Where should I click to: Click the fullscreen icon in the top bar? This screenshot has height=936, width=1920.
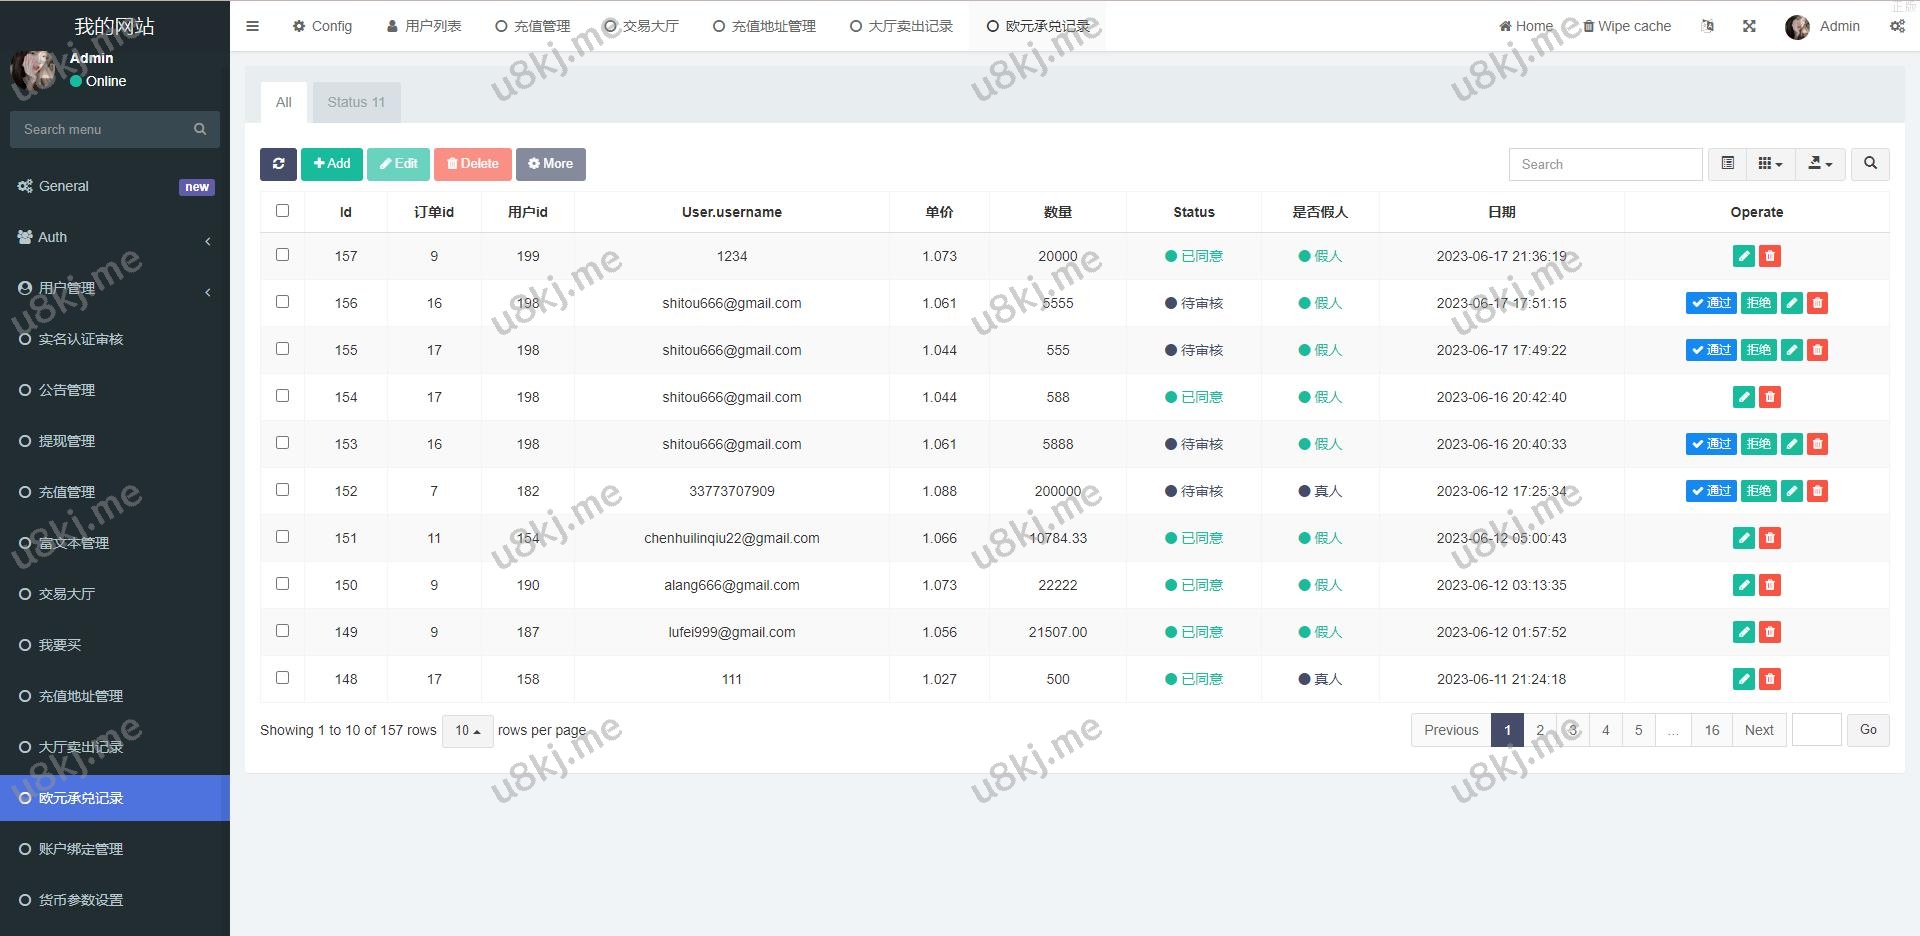1749,26
